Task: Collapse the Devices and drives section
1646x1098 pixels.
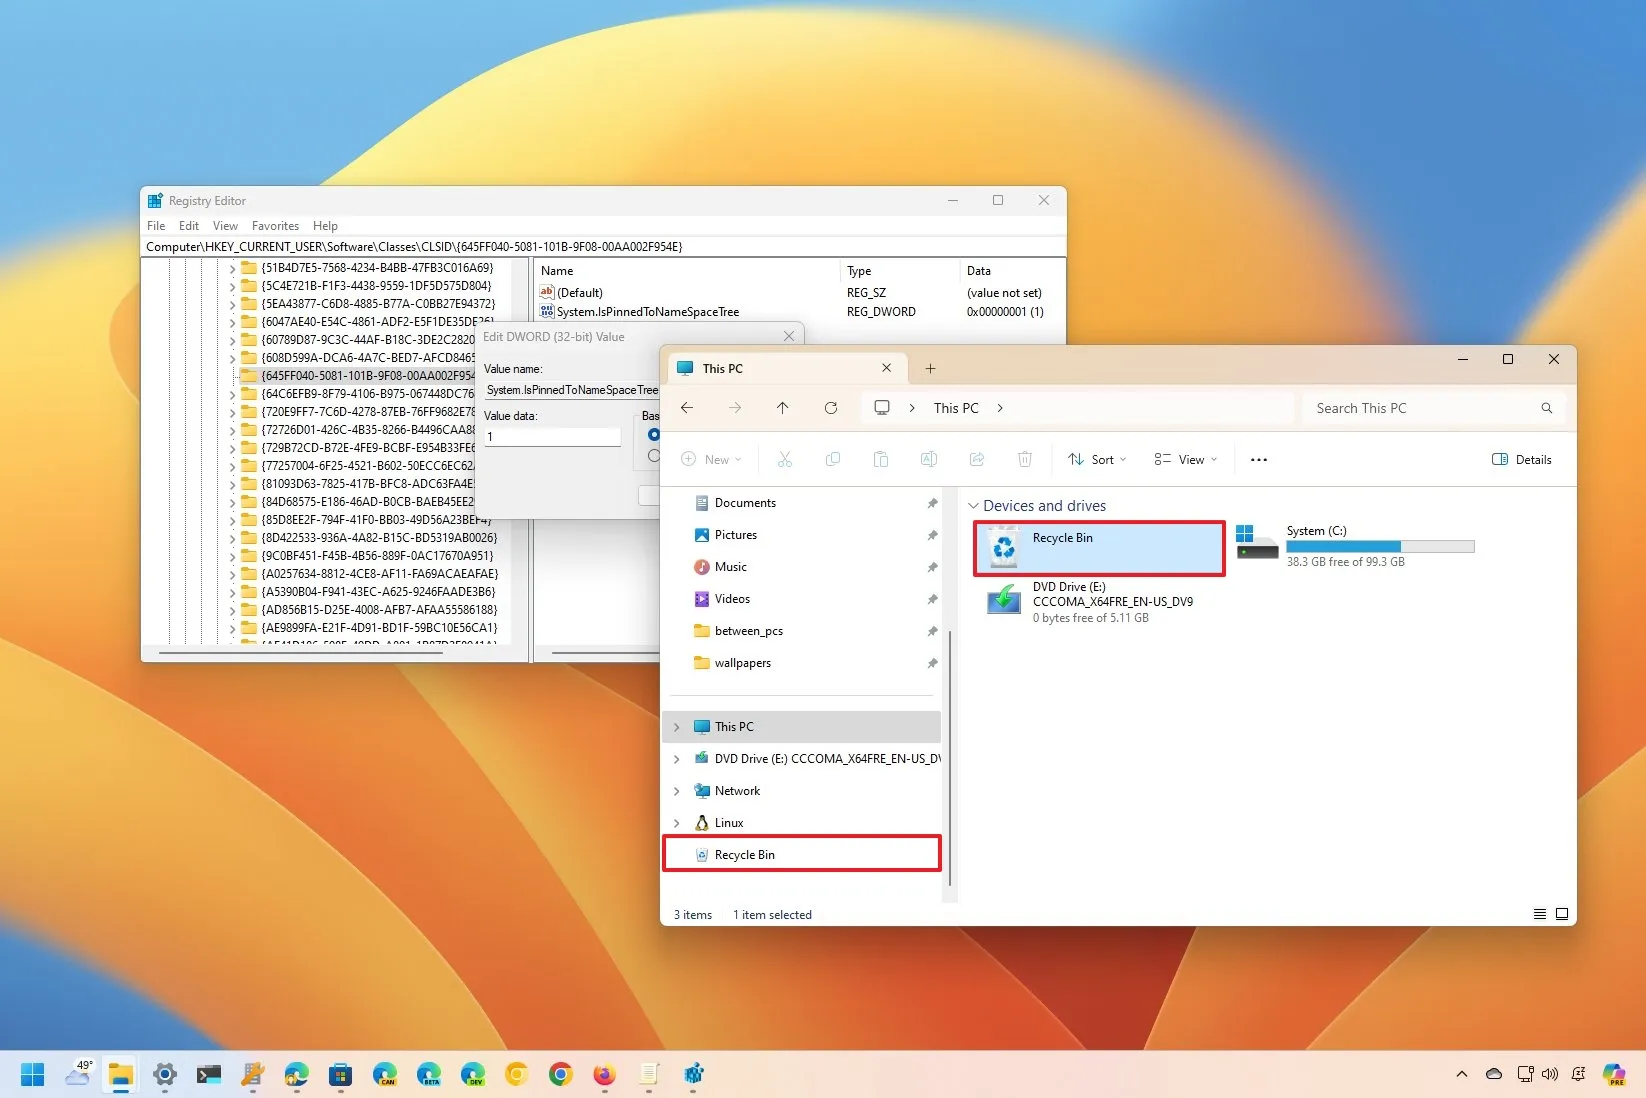Action: point(972,506)
